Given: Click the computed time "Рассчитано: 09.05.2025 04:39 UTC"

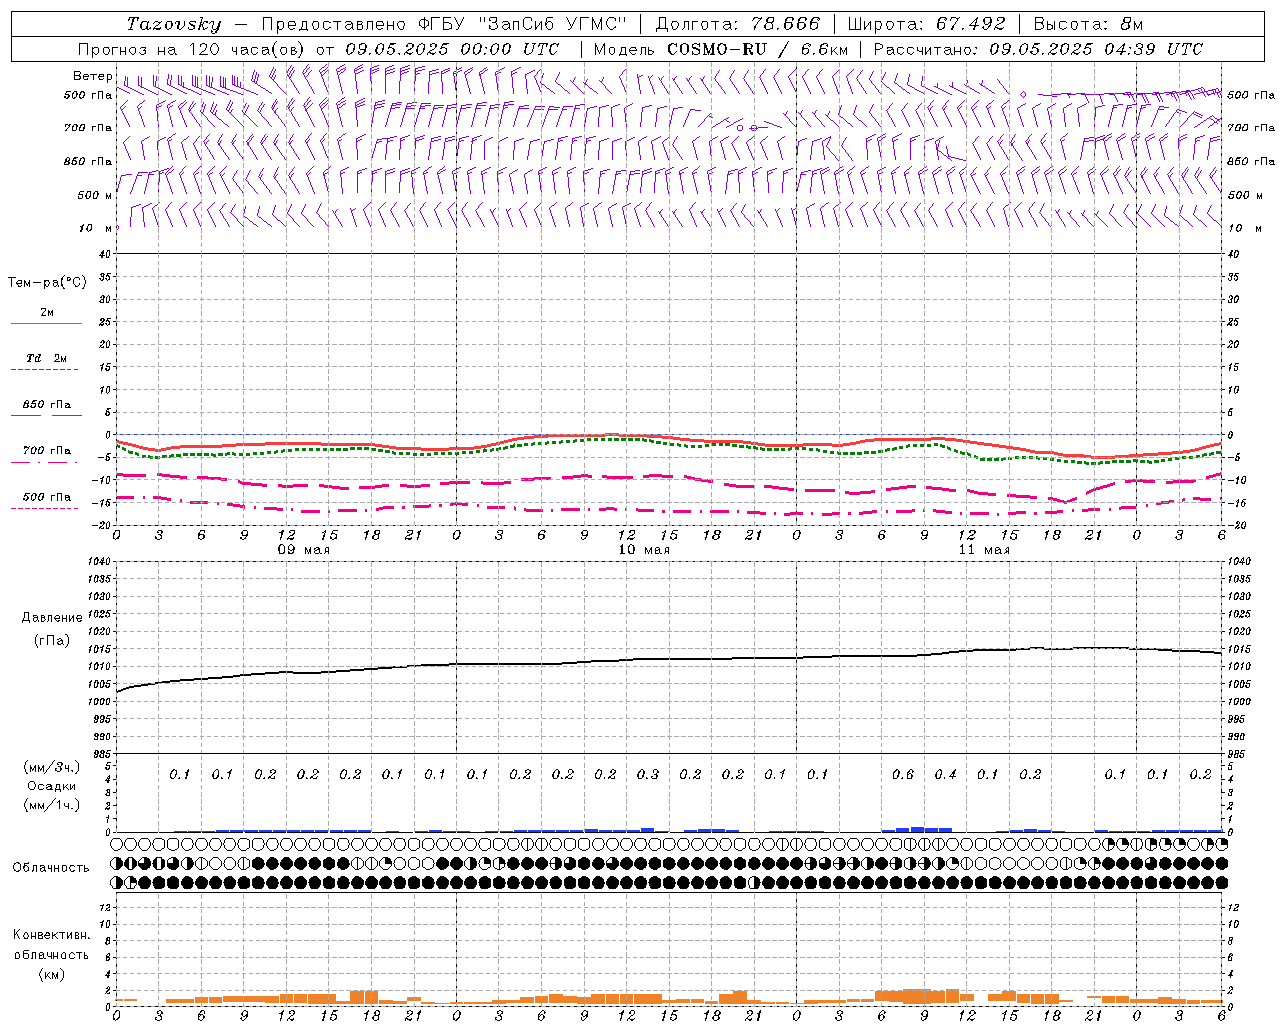Looking at the screenshot, I should [1038, 49].
